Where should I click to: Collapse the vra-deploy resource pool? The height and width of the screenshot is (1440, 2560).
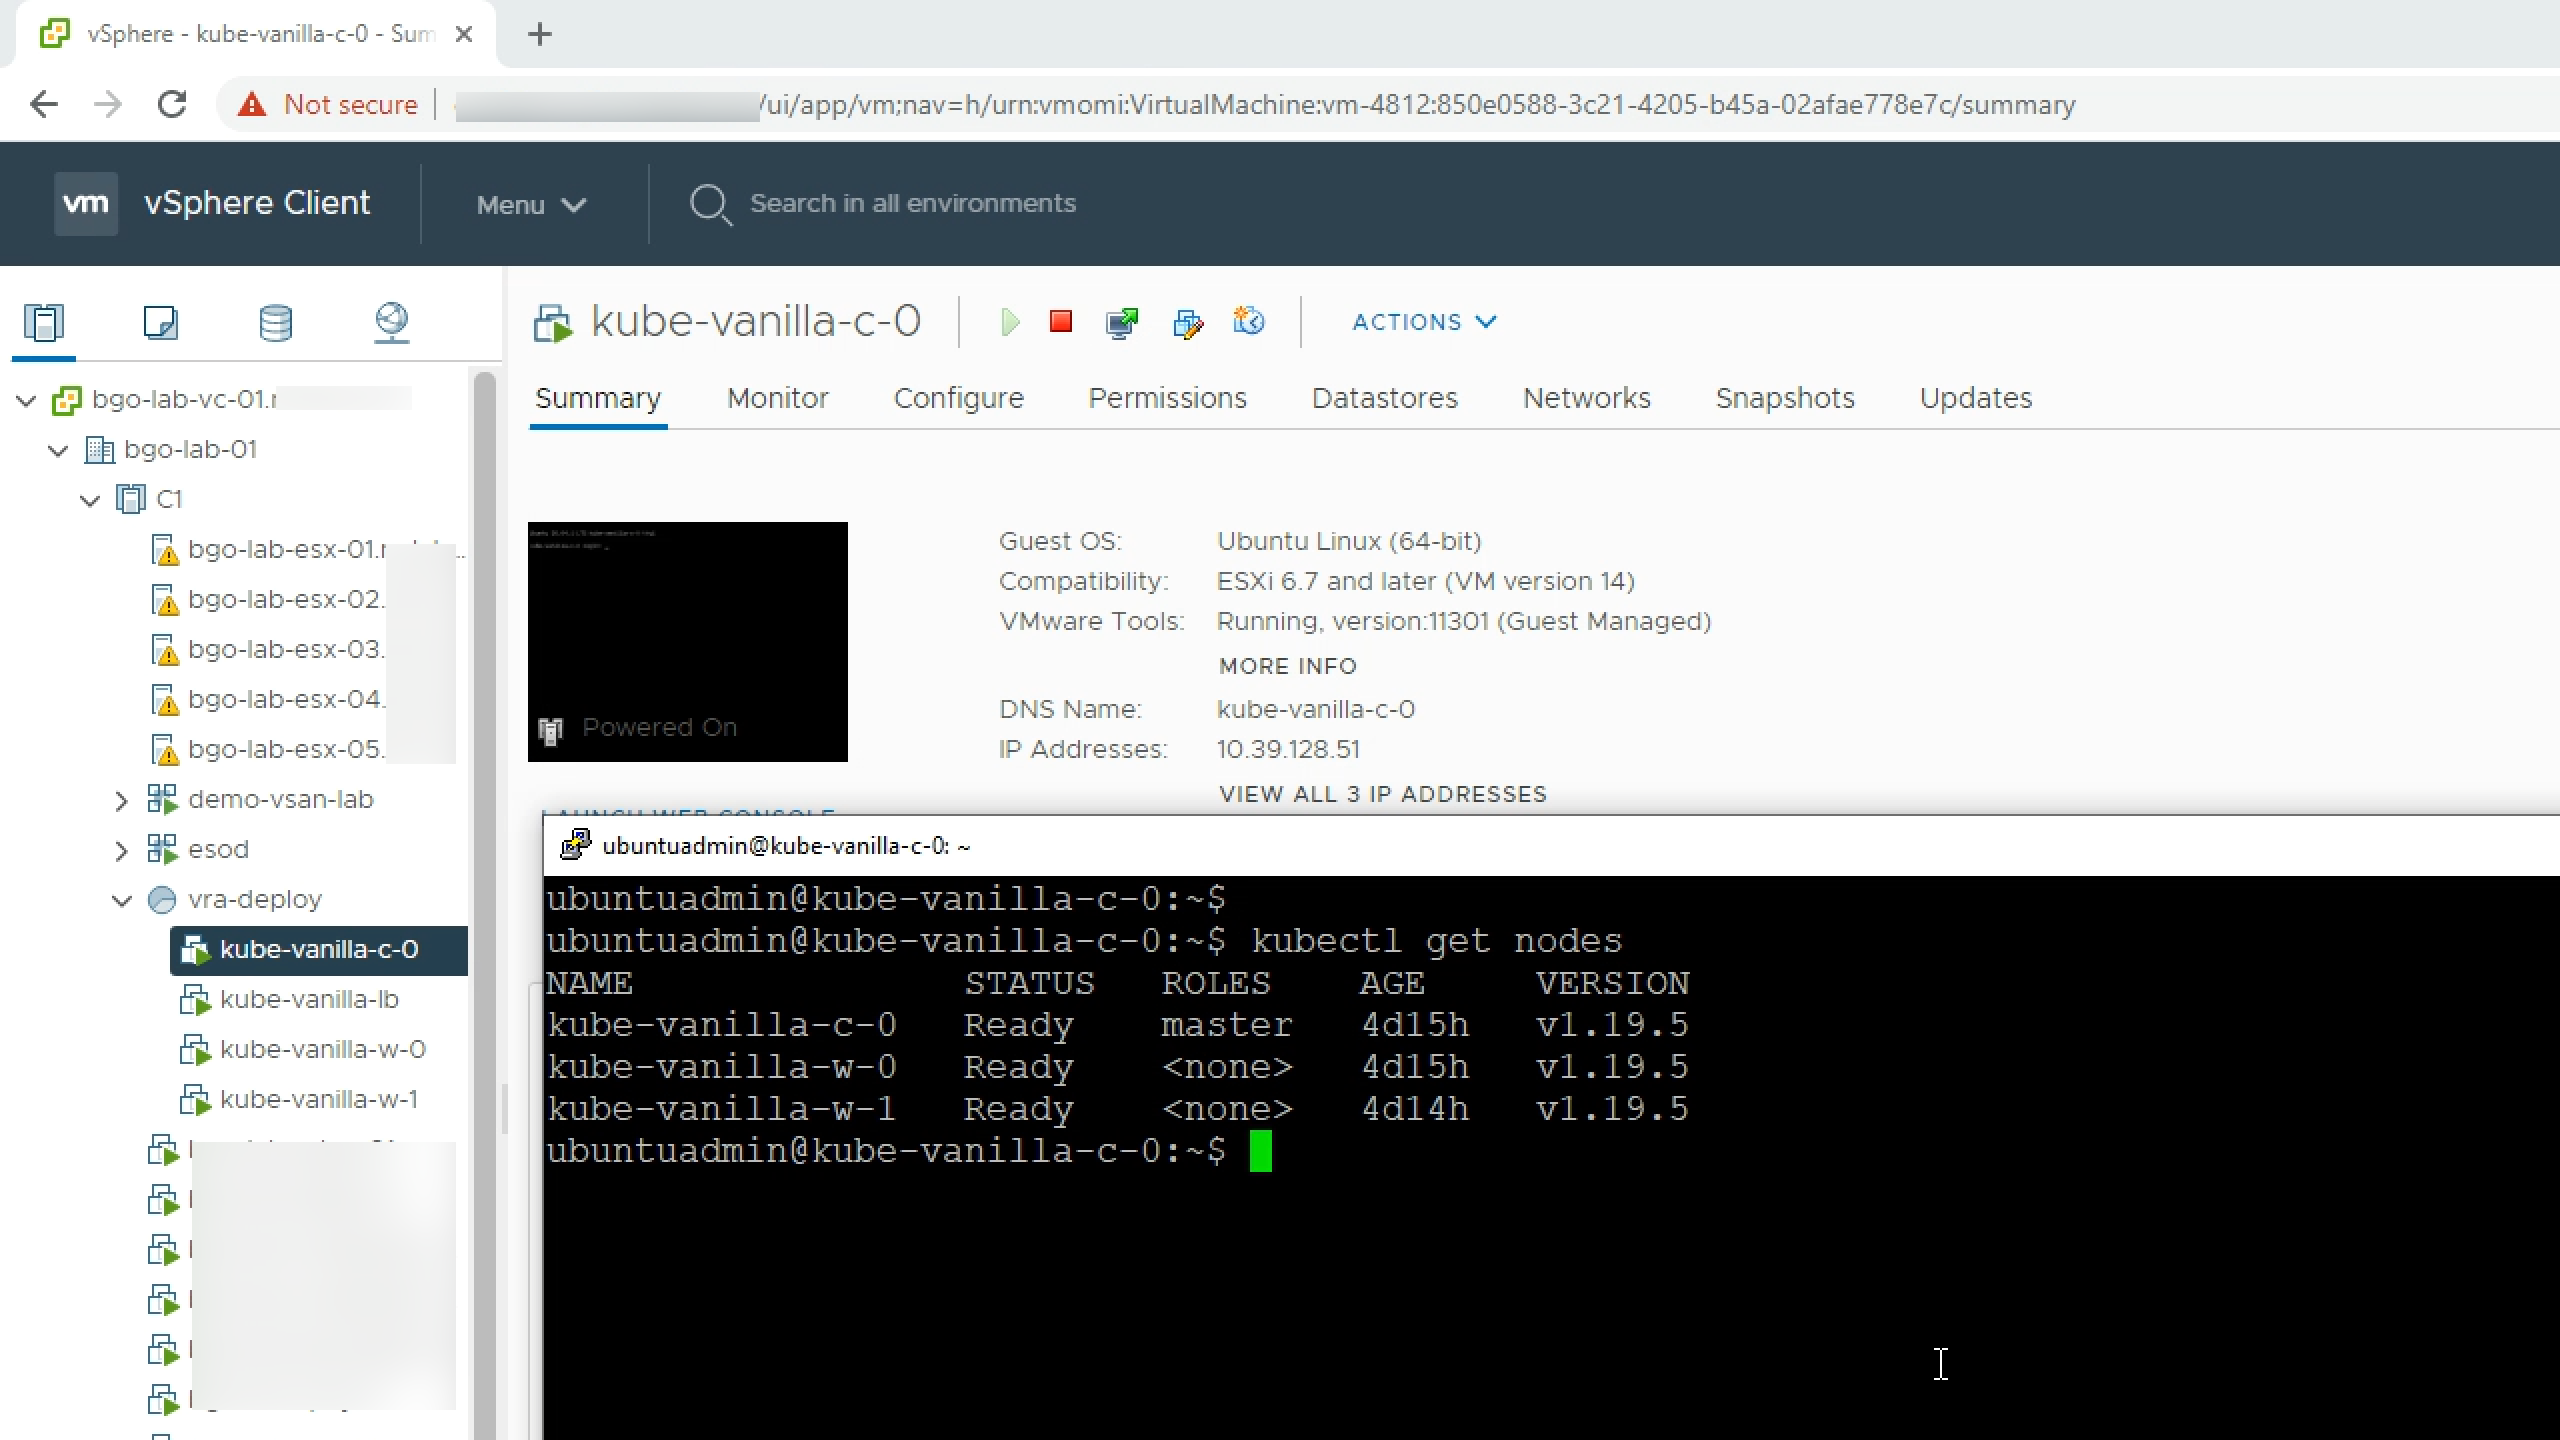click(x=122, y=901)
